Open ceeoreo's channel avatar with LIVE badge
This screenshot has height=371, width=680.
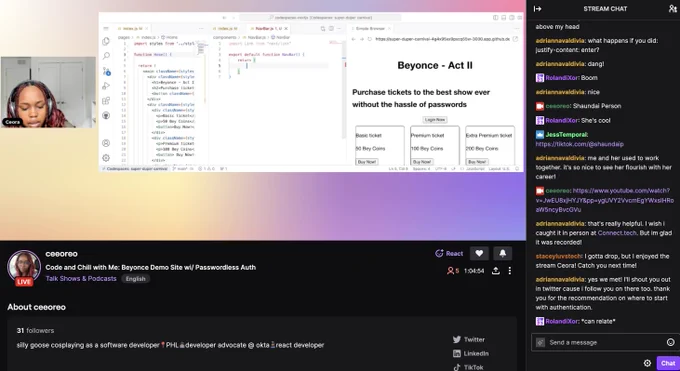coord(24,268)
